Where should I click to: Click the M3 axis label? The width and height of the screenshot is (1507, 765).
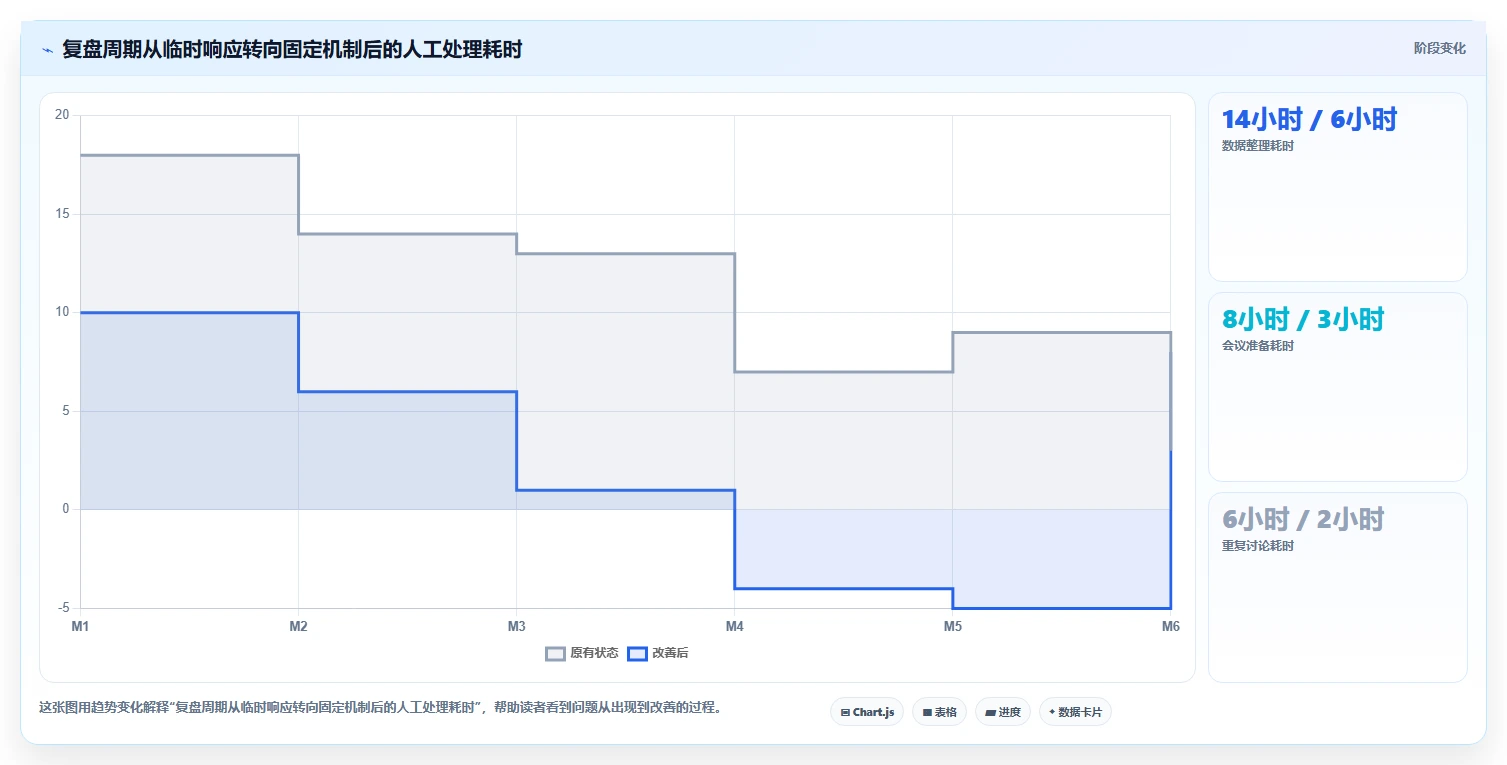[x=516, y=627]
